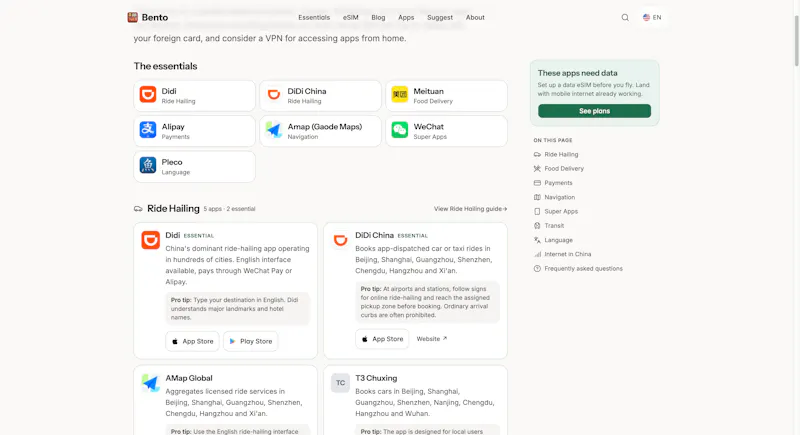Click the 'These apps need data' heading
Viewport: 800px width, 435px height.
pyautogui.click(x=578, y=73)
